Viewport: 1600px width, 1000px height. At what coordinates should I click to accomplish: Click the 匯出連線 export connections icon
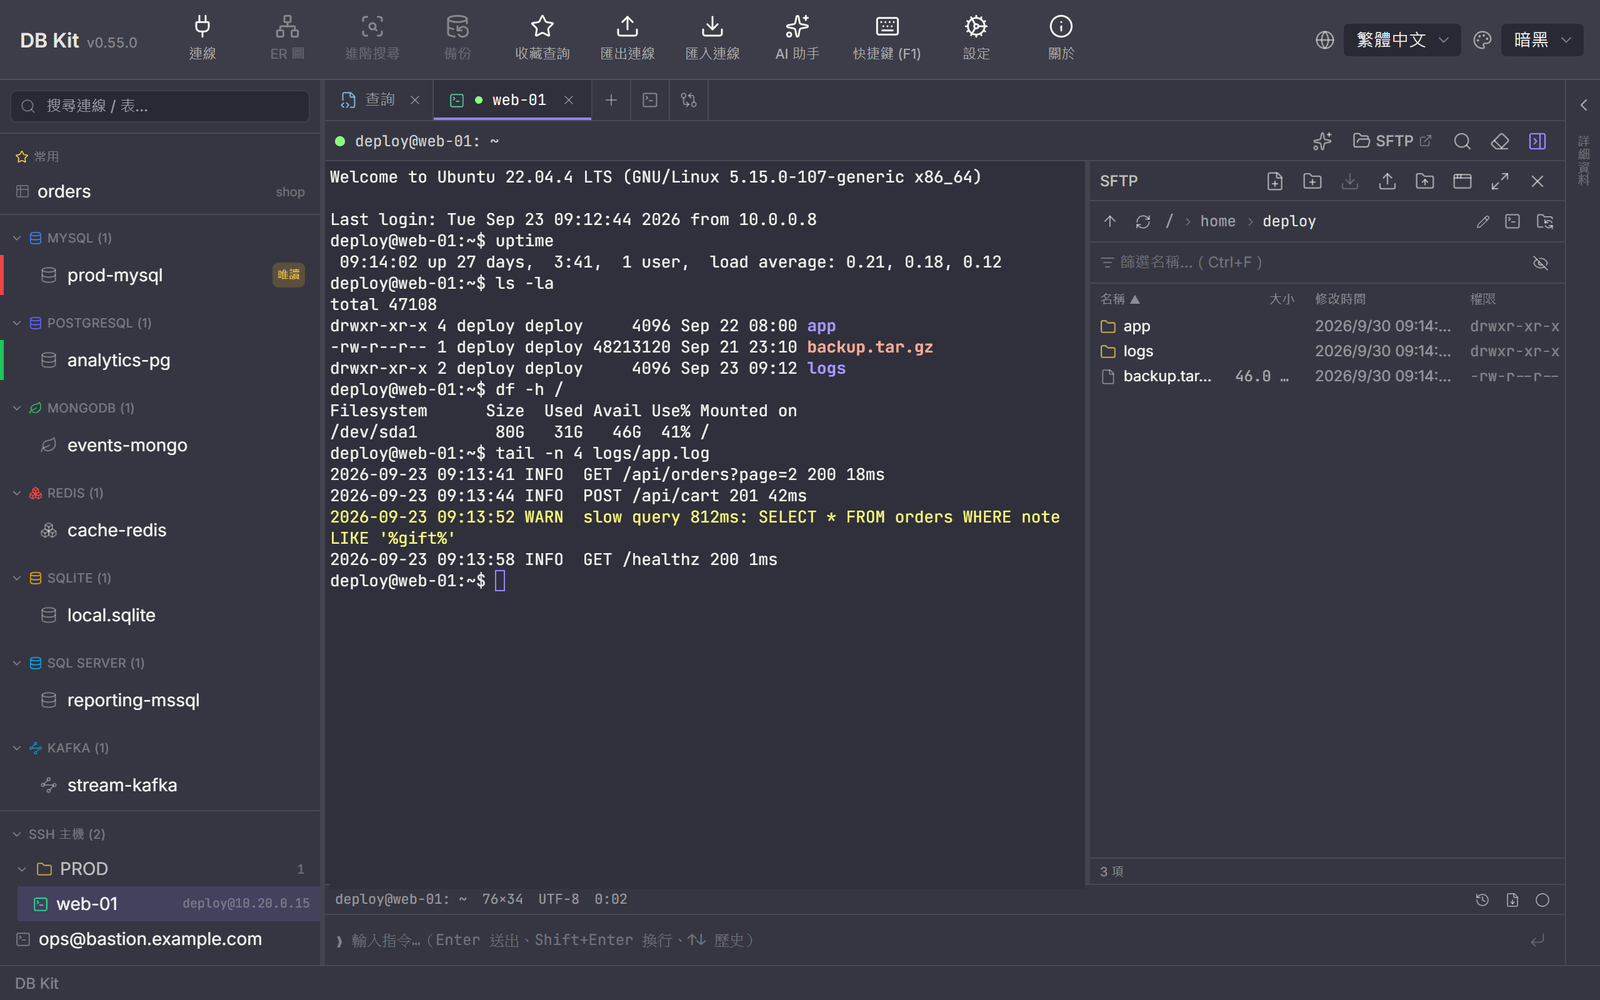tap(627, 39)
